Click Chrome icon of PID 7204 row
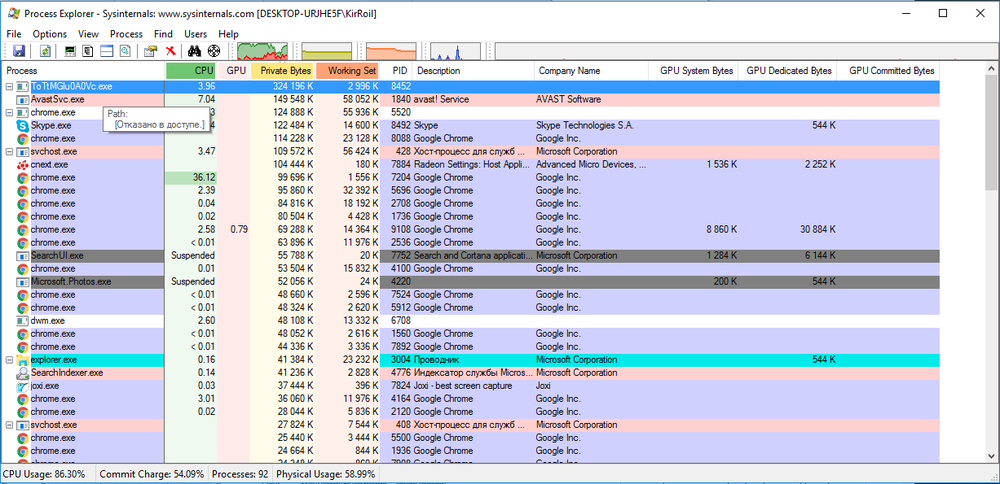The width and height of the screenshot is (1000, 484). pos(22,177)
